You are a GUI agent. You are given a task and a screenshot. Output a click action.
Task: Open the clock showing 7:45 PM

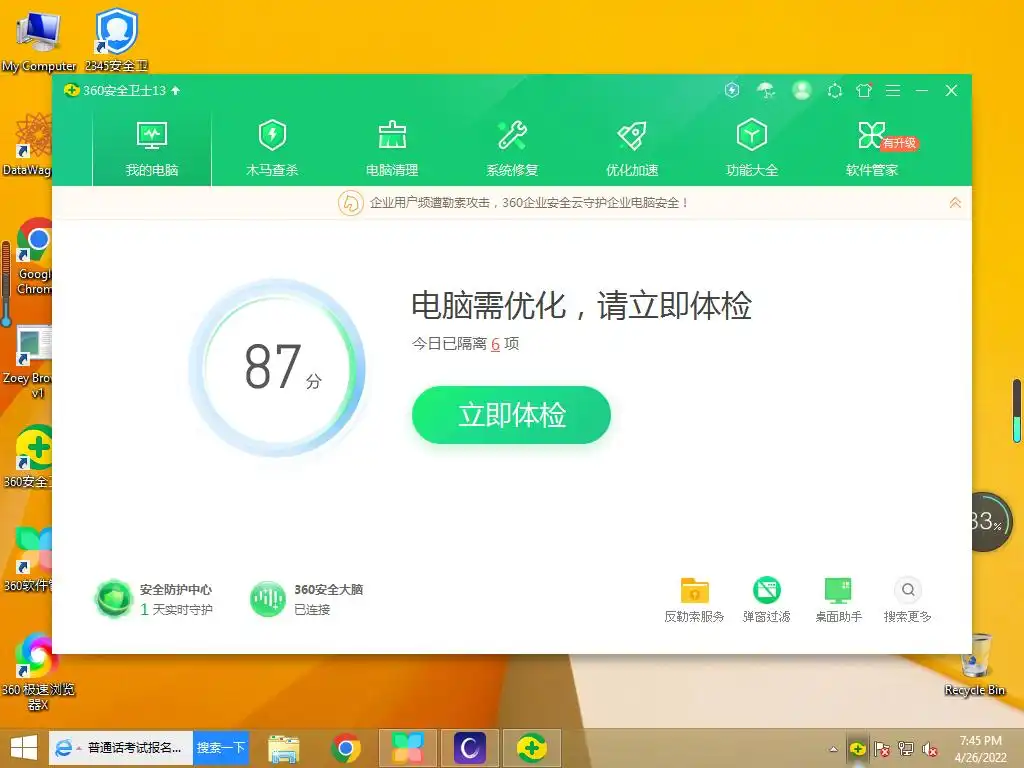tap(980, 749)
